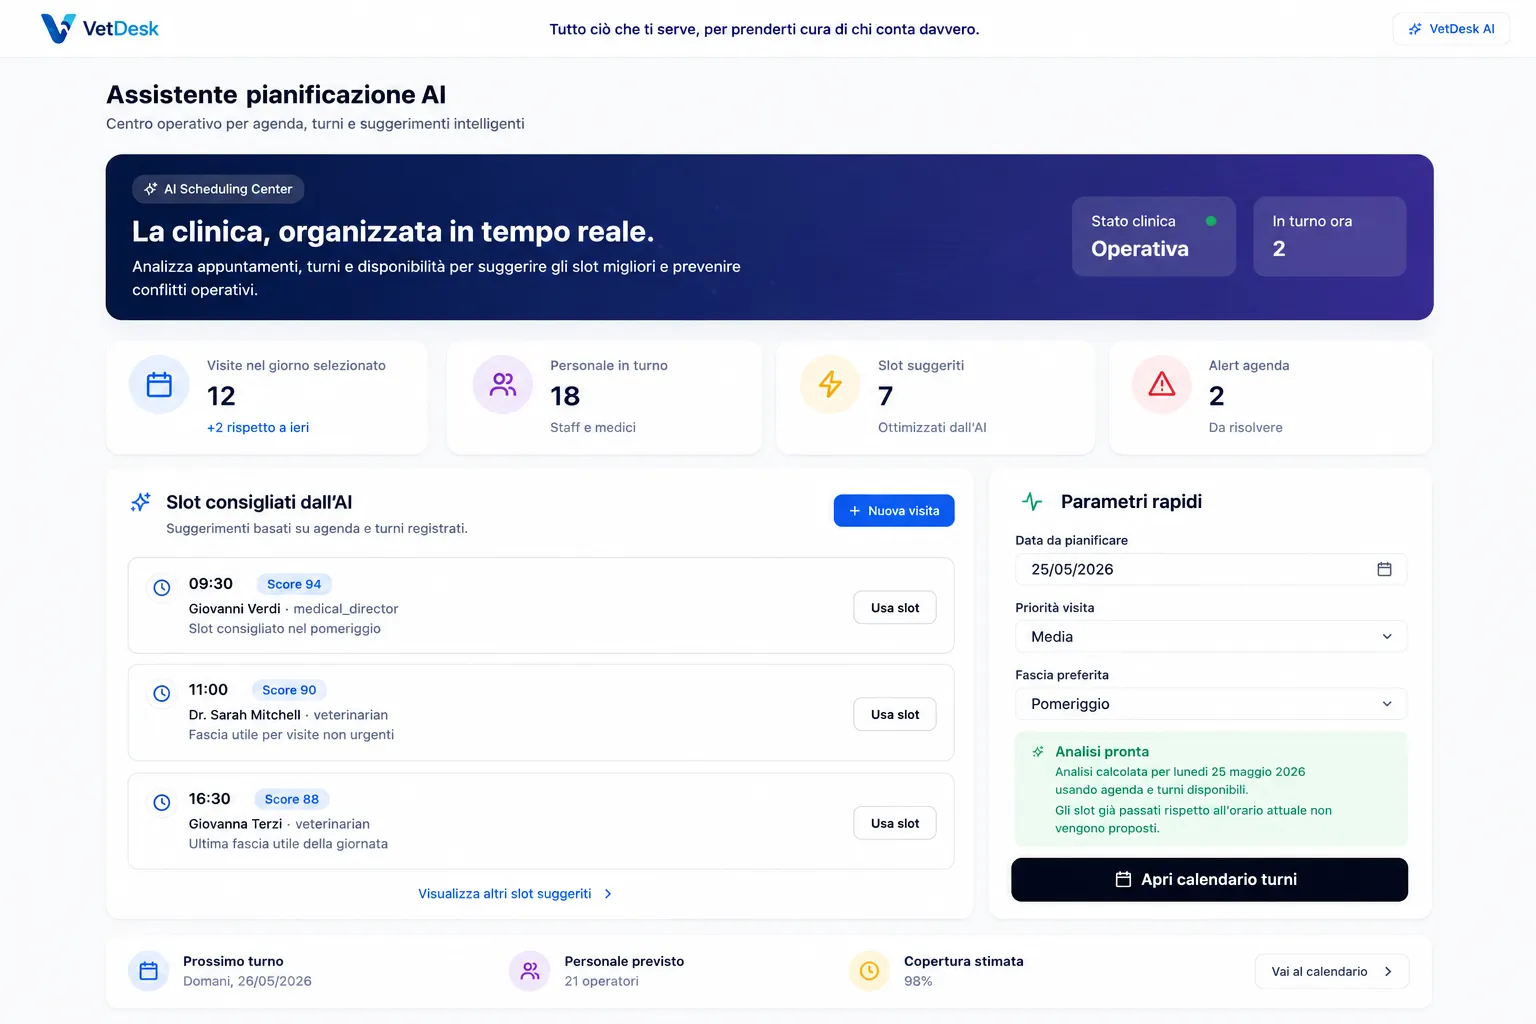This screenshot has height=1024, width=1536.
Task: Click 'Ultima fascia utile della giornata' text
Action: coord(288,844)
